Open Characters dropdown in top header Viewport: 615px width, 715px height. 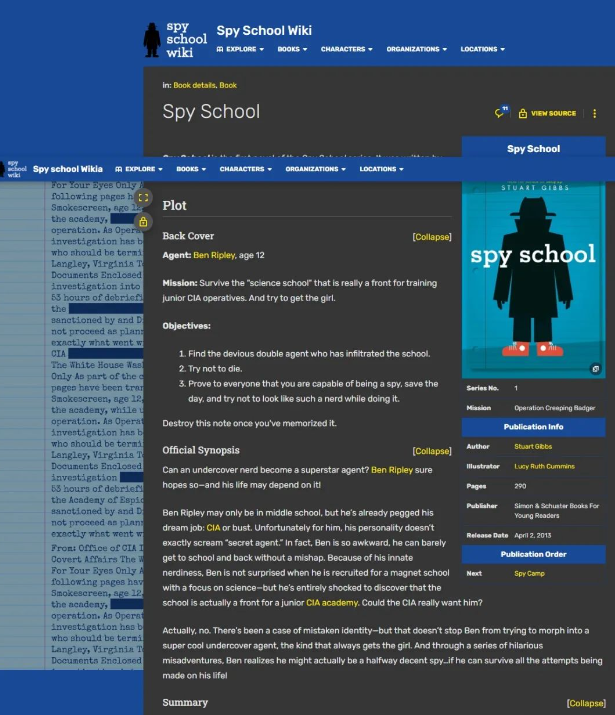(x=346, y=49)
